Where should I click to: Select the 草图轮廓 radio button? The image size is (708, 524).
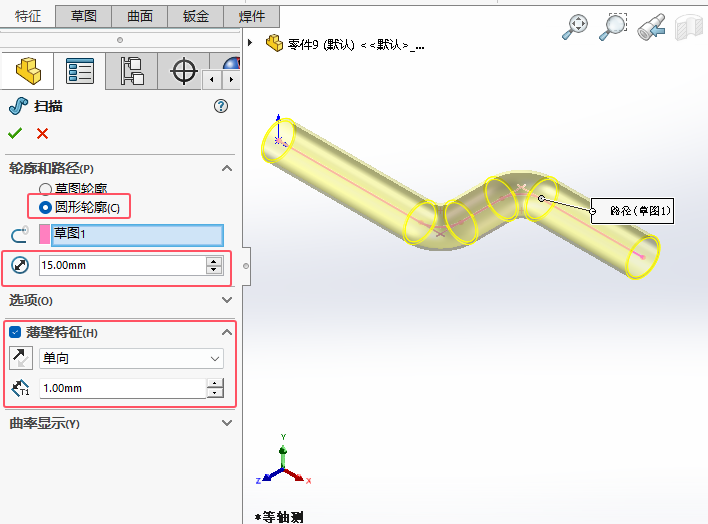(x=45, y=188)
